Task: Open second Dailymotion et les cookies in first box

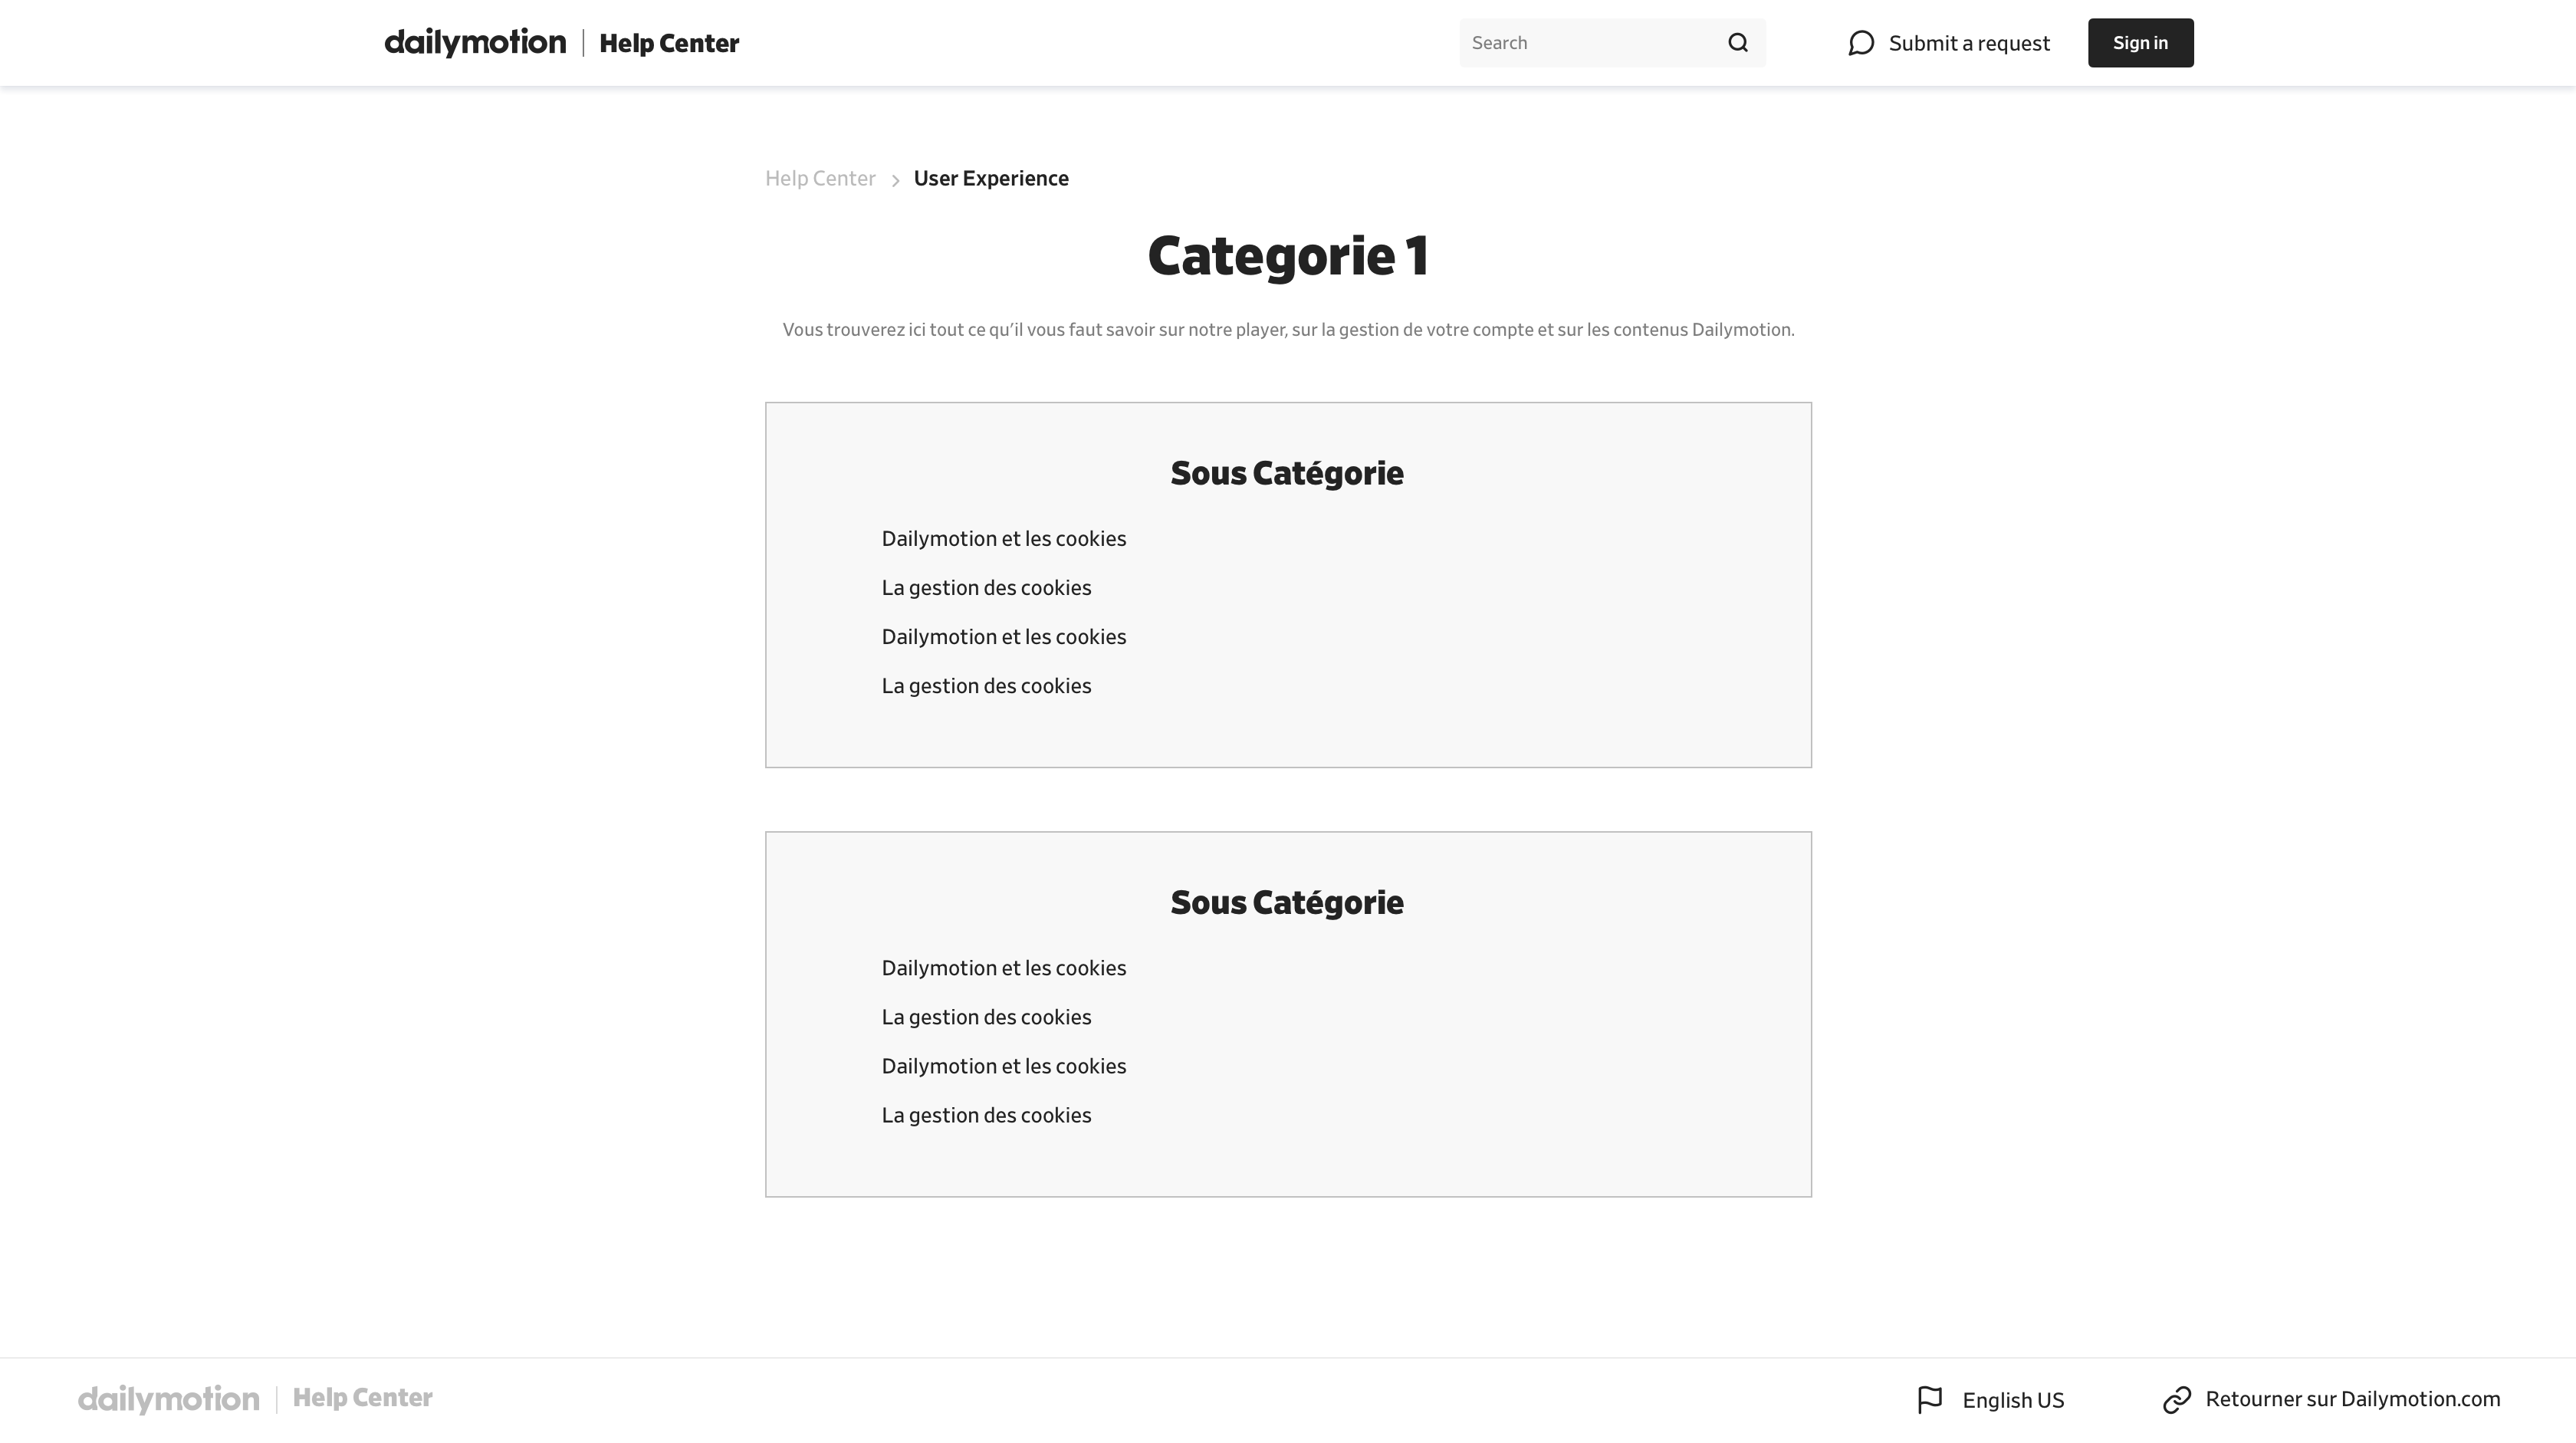Action: click(x=1004, y=637)
